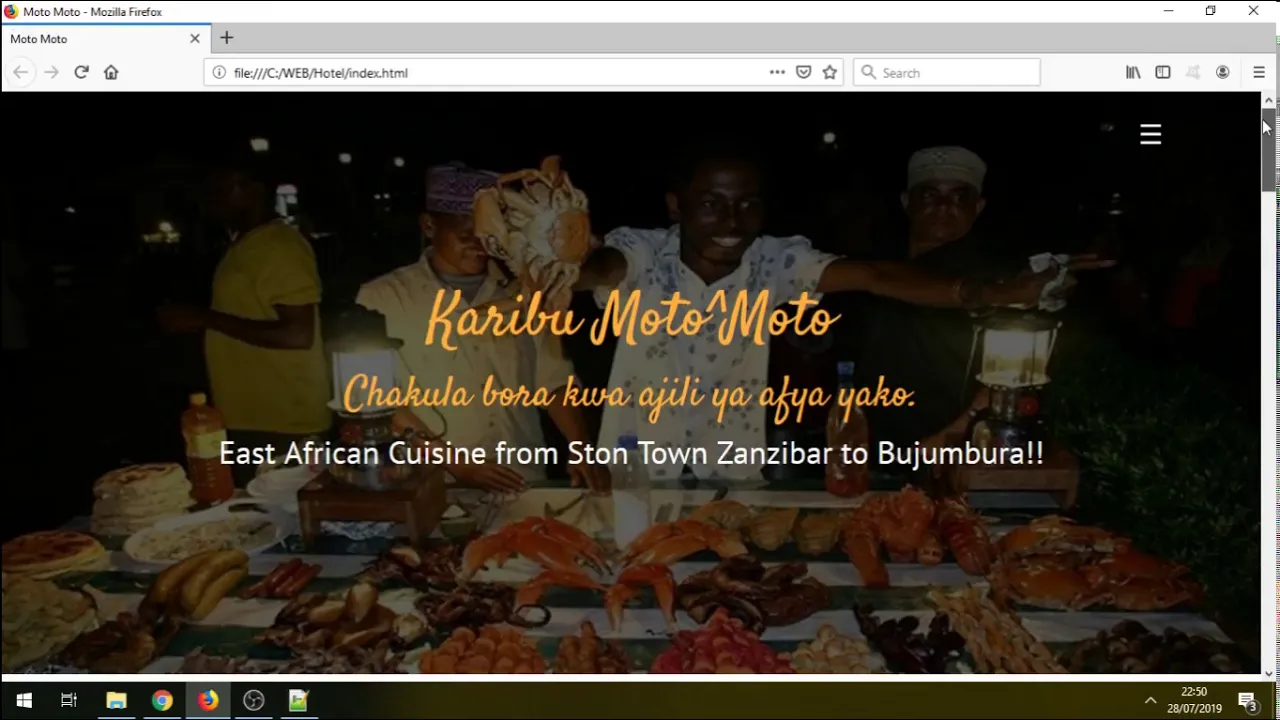The width and height of the screenshot is (1280, 720).
Task: Click the Karibu Moto^Moto heading
Action: pyautogui.click(x=632, y=319)
